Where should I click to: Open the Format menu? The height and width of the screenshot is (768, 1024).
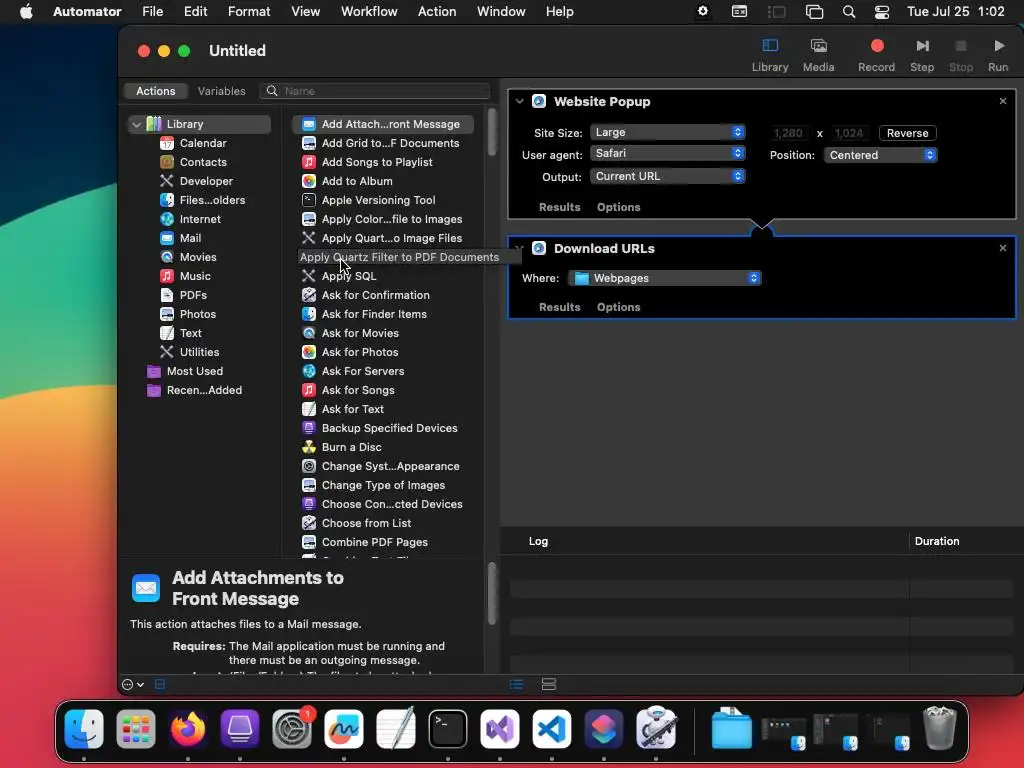249,11
